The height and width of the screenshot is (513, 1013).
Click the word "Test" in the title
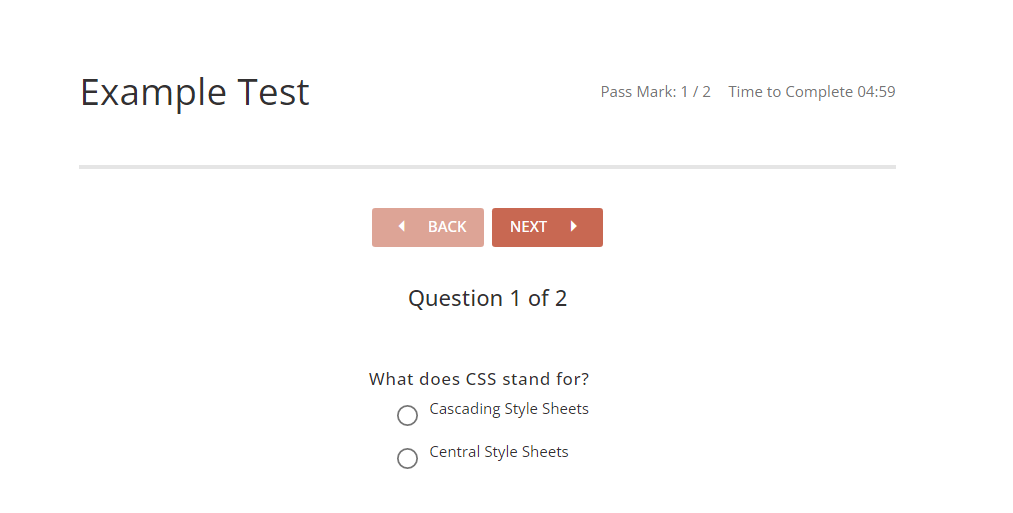(273, 92)
